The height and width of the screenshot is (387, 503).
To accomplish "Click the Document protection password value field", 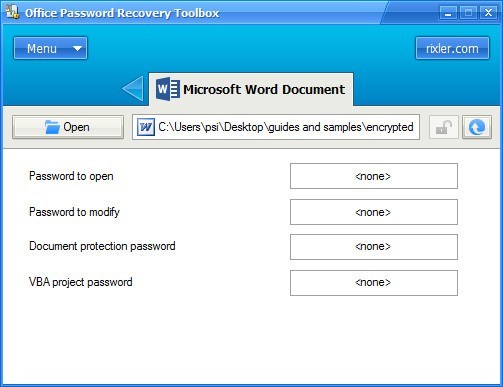I will (x=374, y=247).
